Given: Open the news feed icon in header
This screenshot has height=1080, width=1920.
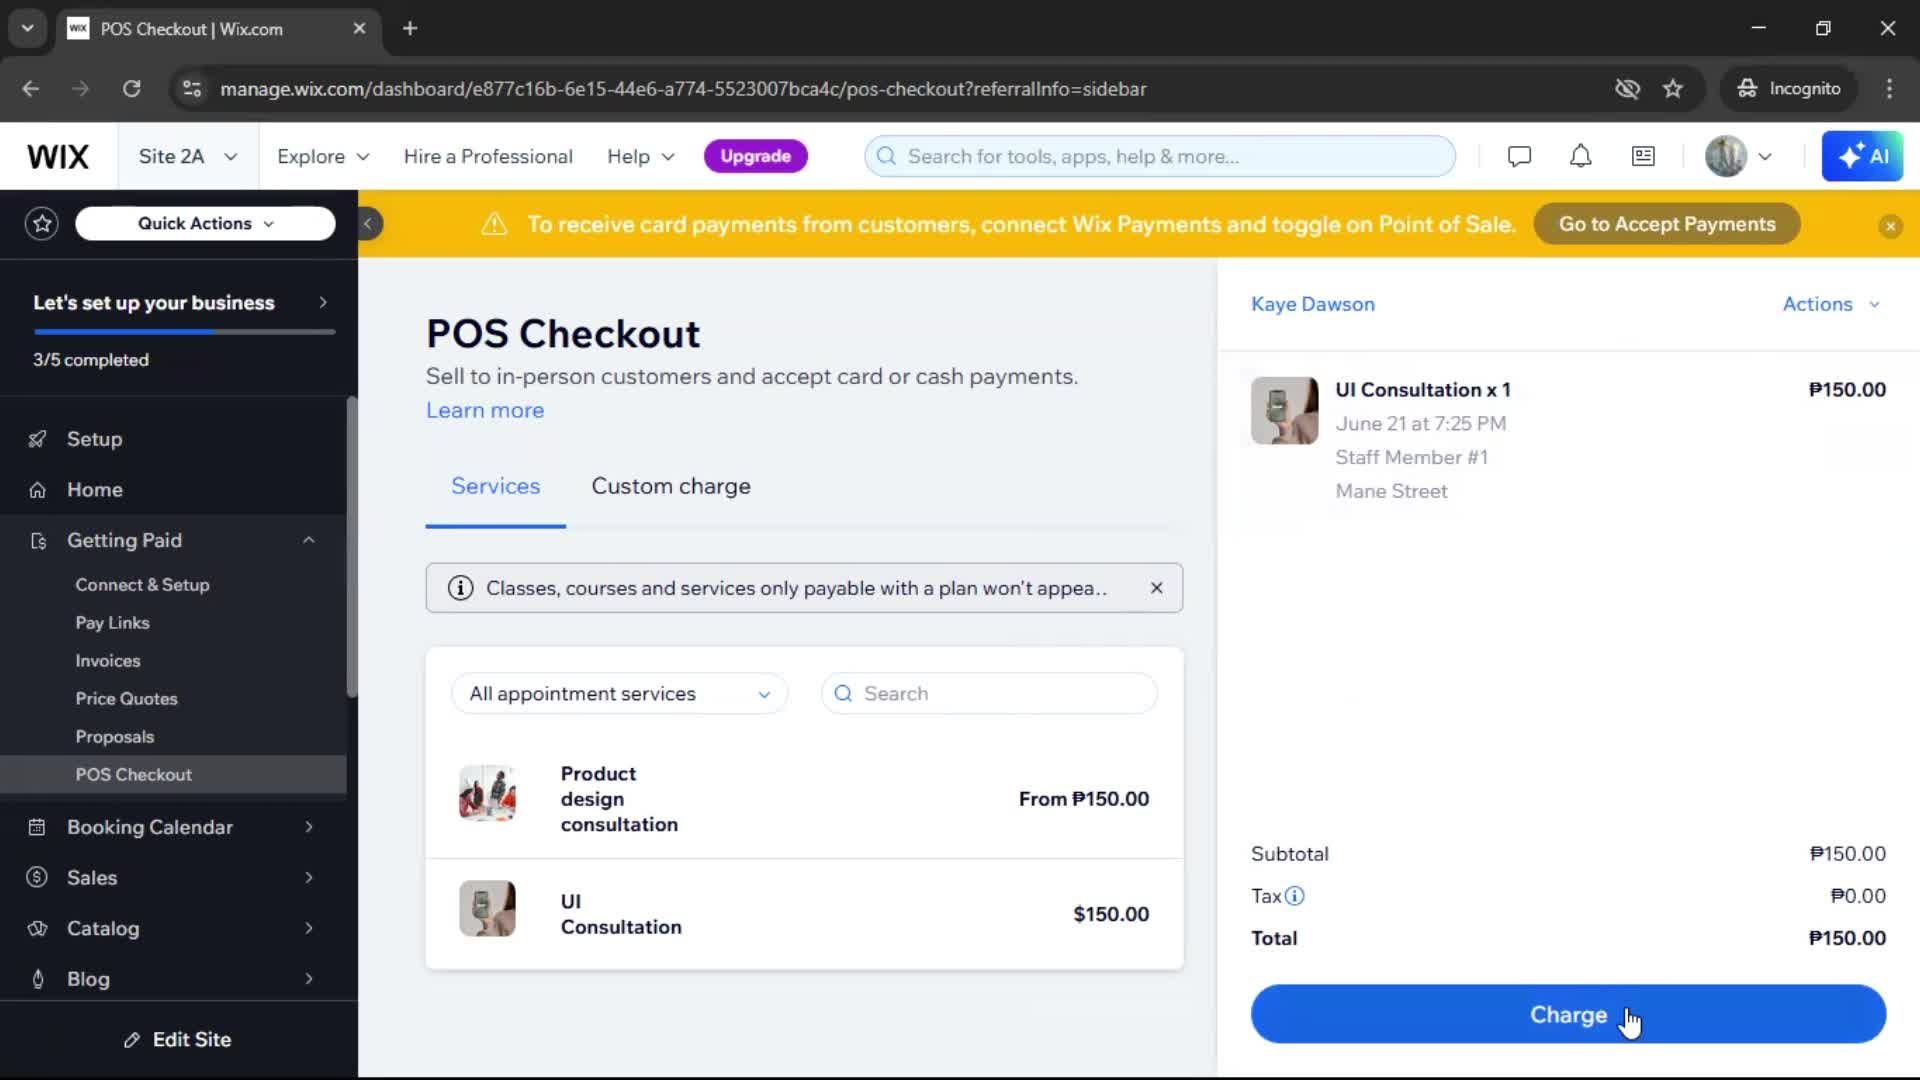Looking at the screenshot, I should tap(1643, 157).
